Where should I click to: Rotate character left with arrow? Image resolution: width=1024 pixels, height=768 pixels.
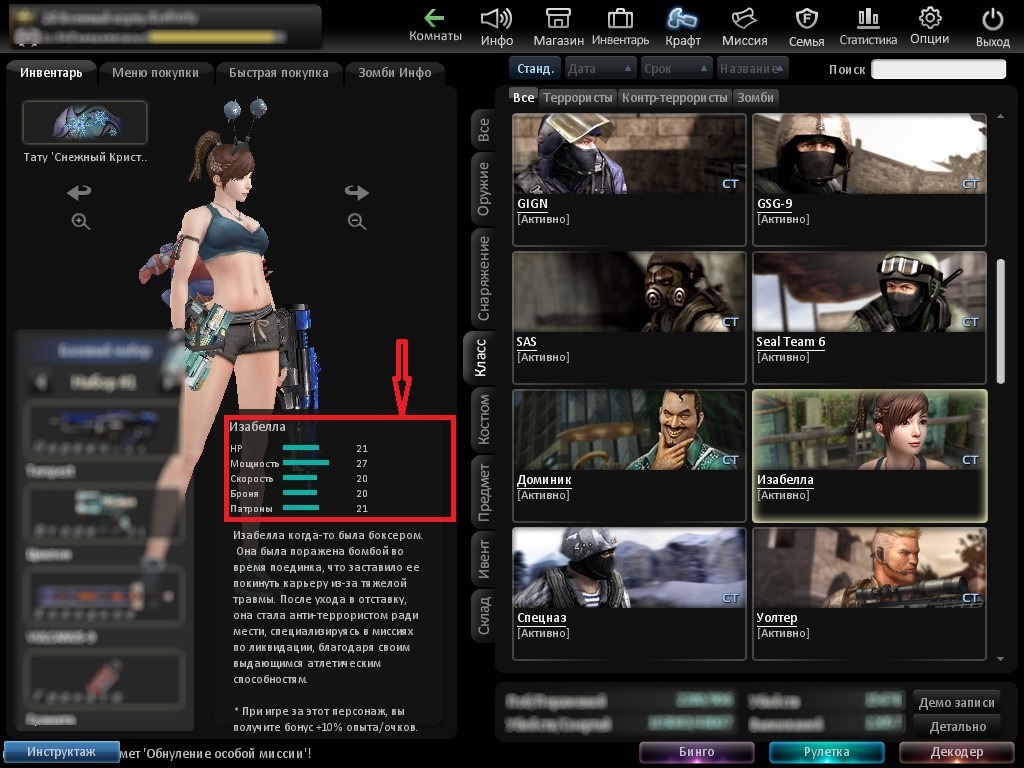[79, 192]
